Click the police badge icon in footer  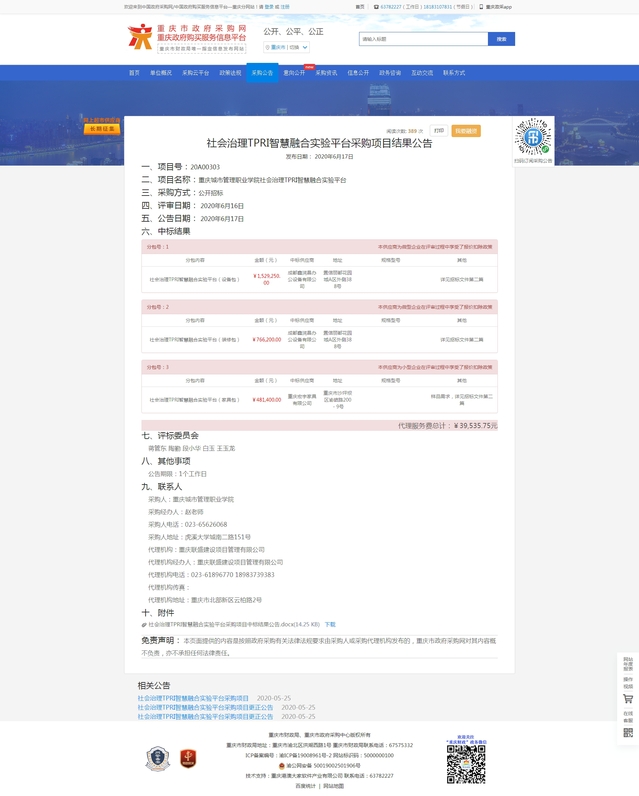point(158,759)
